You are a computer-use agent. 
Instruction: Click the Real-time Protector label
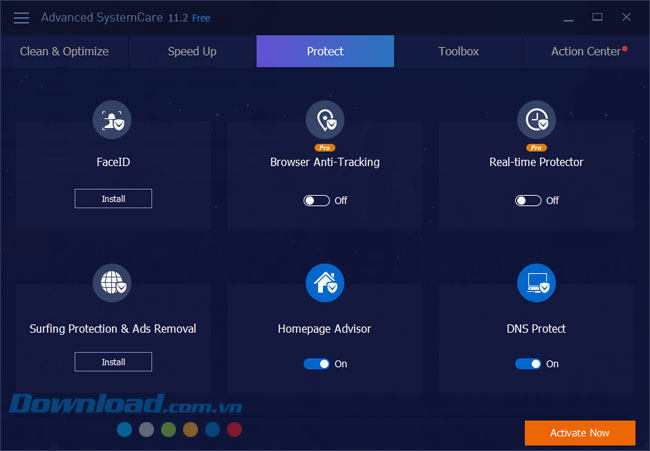click(x=536, y=162)
